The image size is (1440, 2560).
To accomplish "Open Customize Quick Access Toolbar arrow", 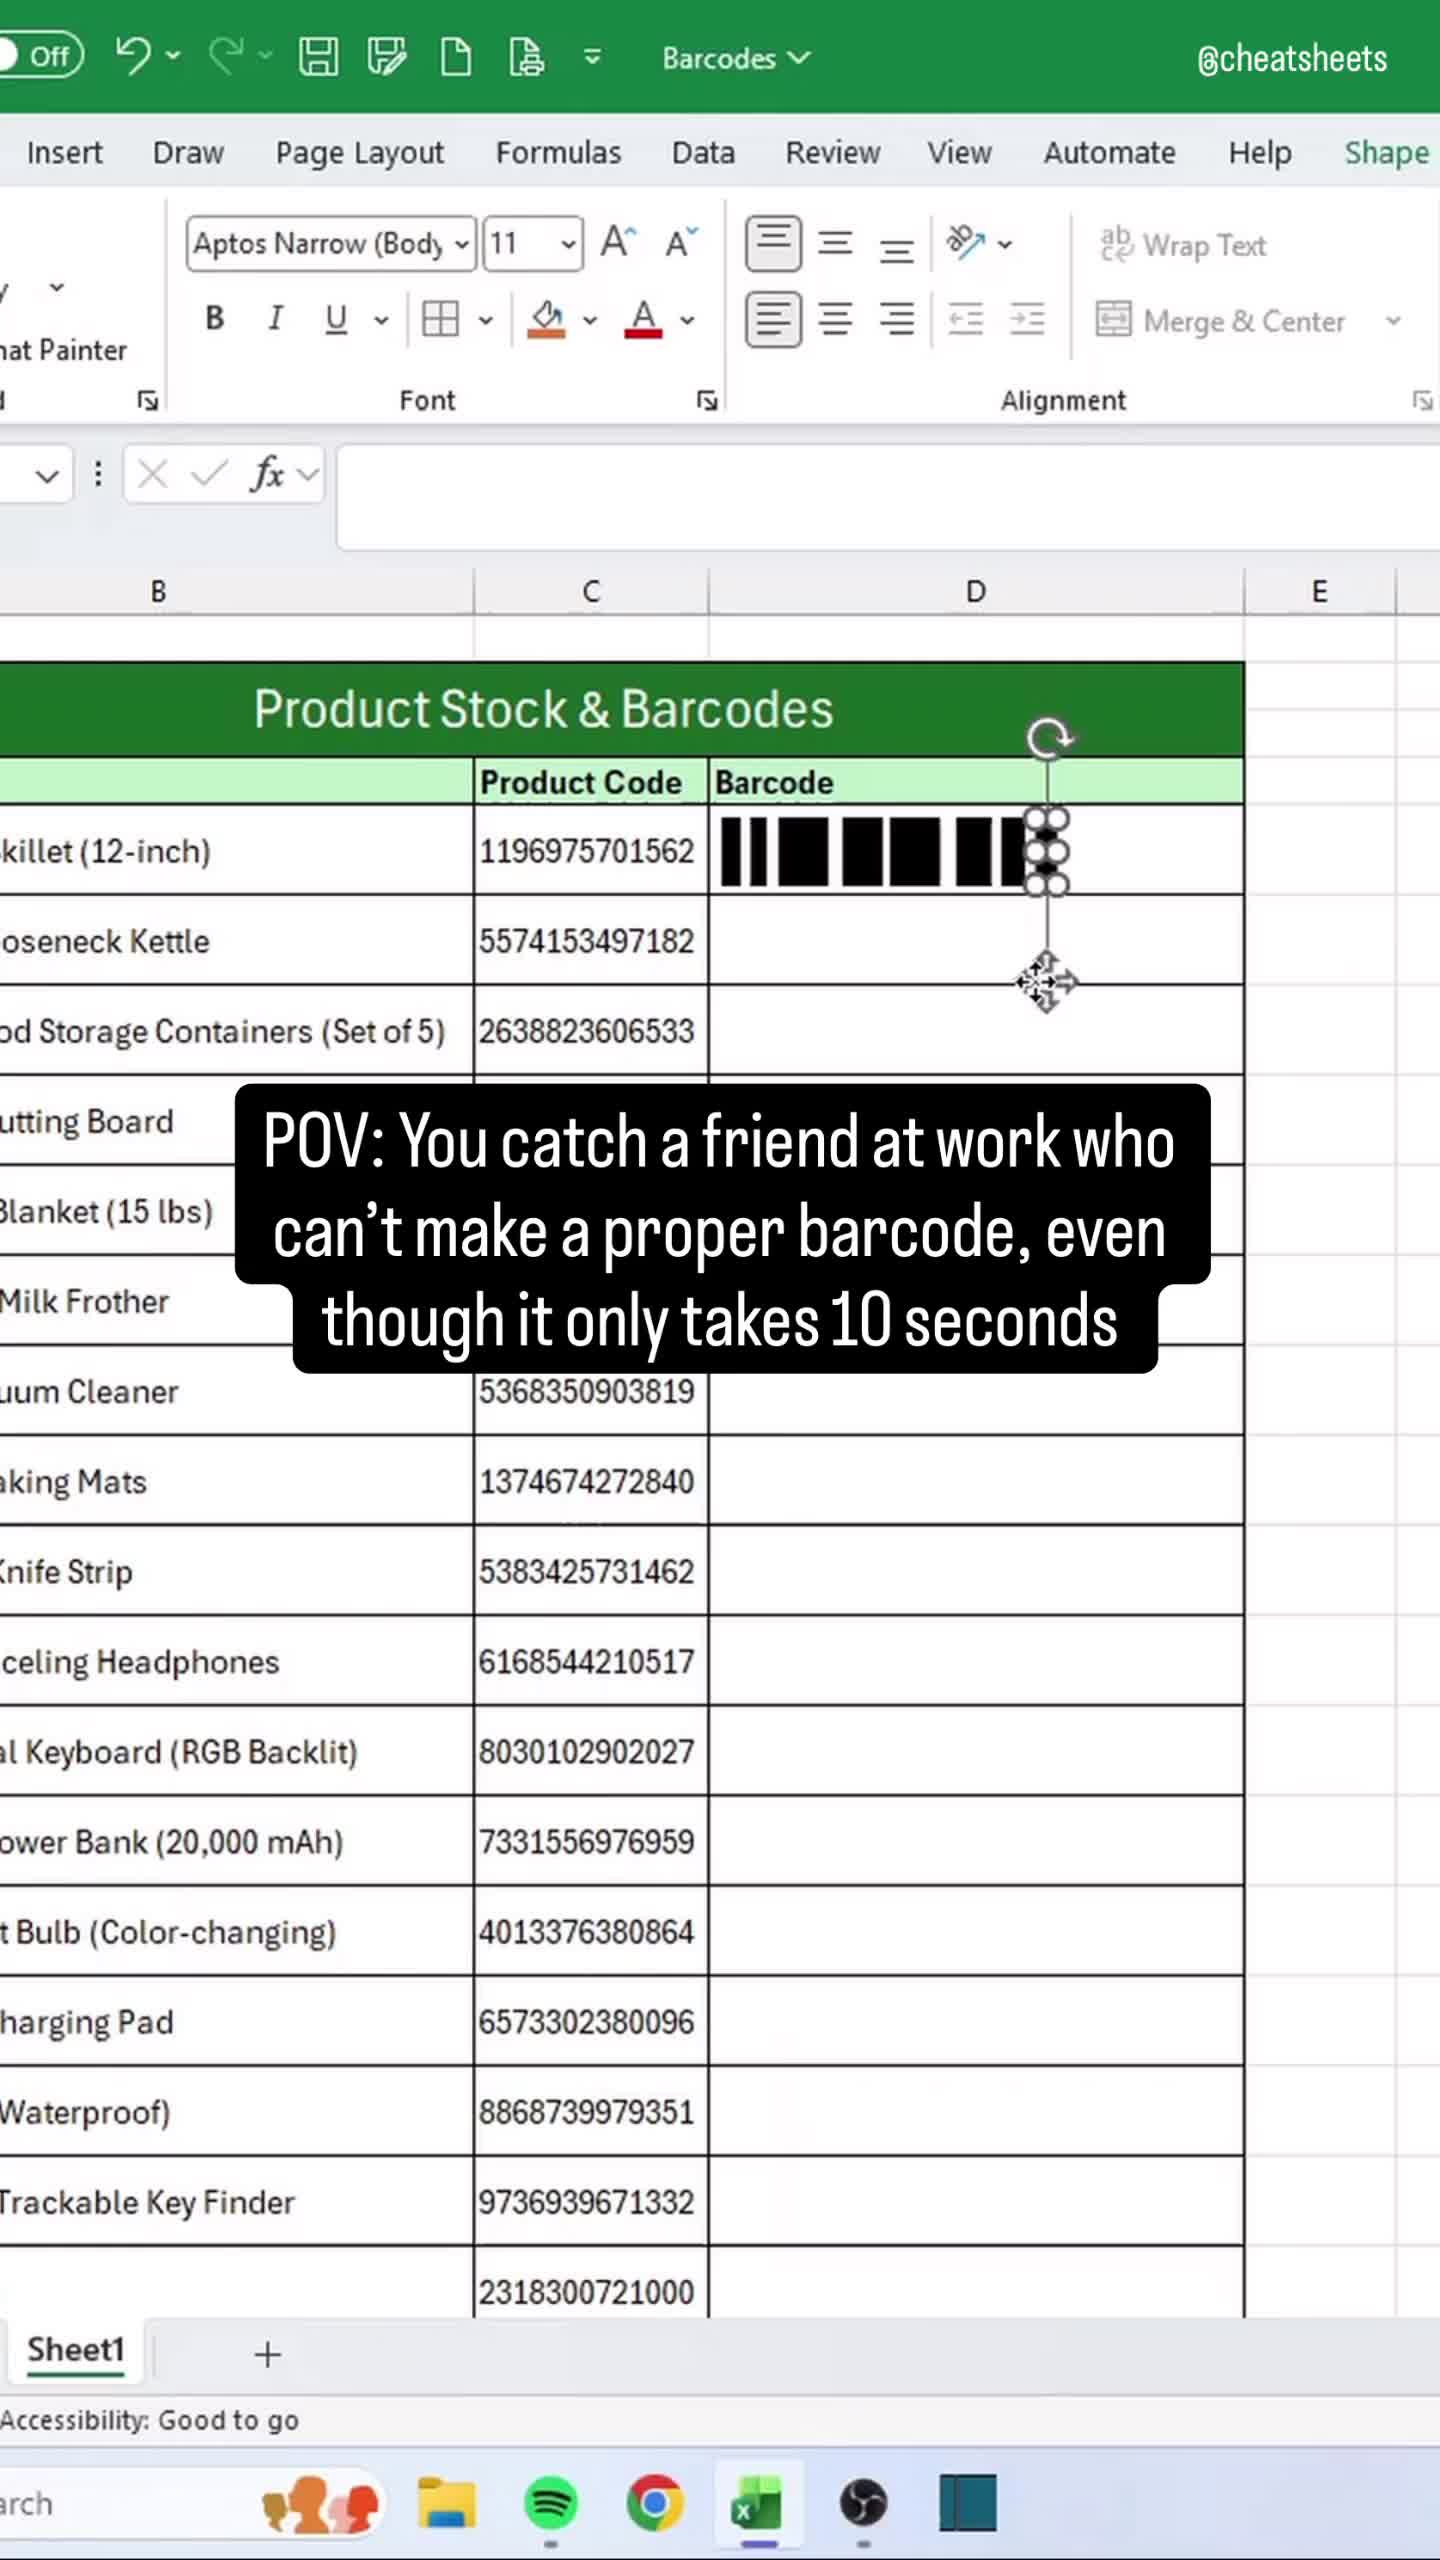I will (x=592, y=57).
